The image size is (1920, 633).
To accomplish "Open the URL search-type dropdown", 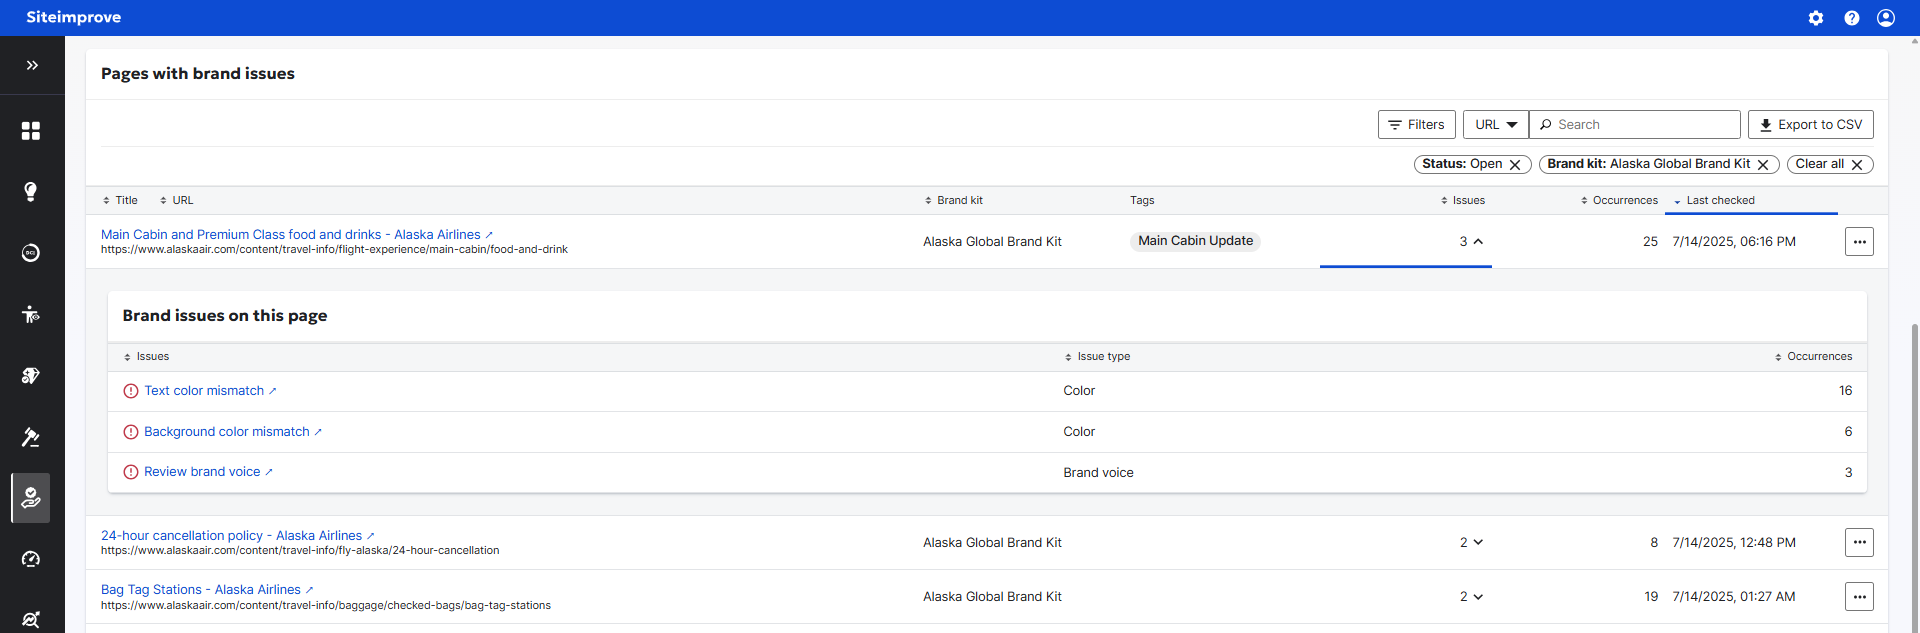I will [1496, 125].
